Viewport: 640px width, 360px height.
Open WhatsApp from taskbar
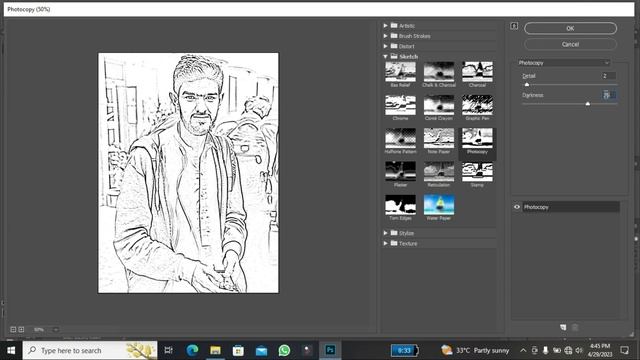pyautogui.click(x=284, y=350)
